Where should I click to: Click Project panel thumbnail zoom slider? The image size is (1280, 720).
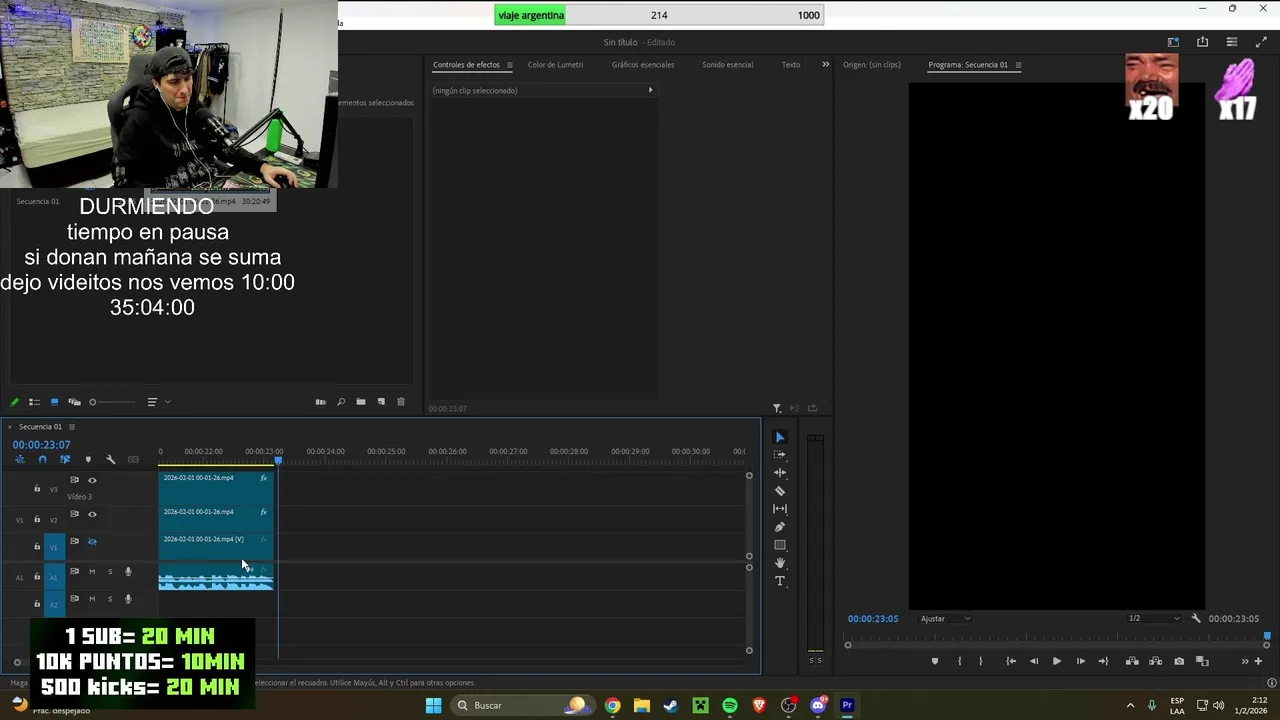point(113,402)
